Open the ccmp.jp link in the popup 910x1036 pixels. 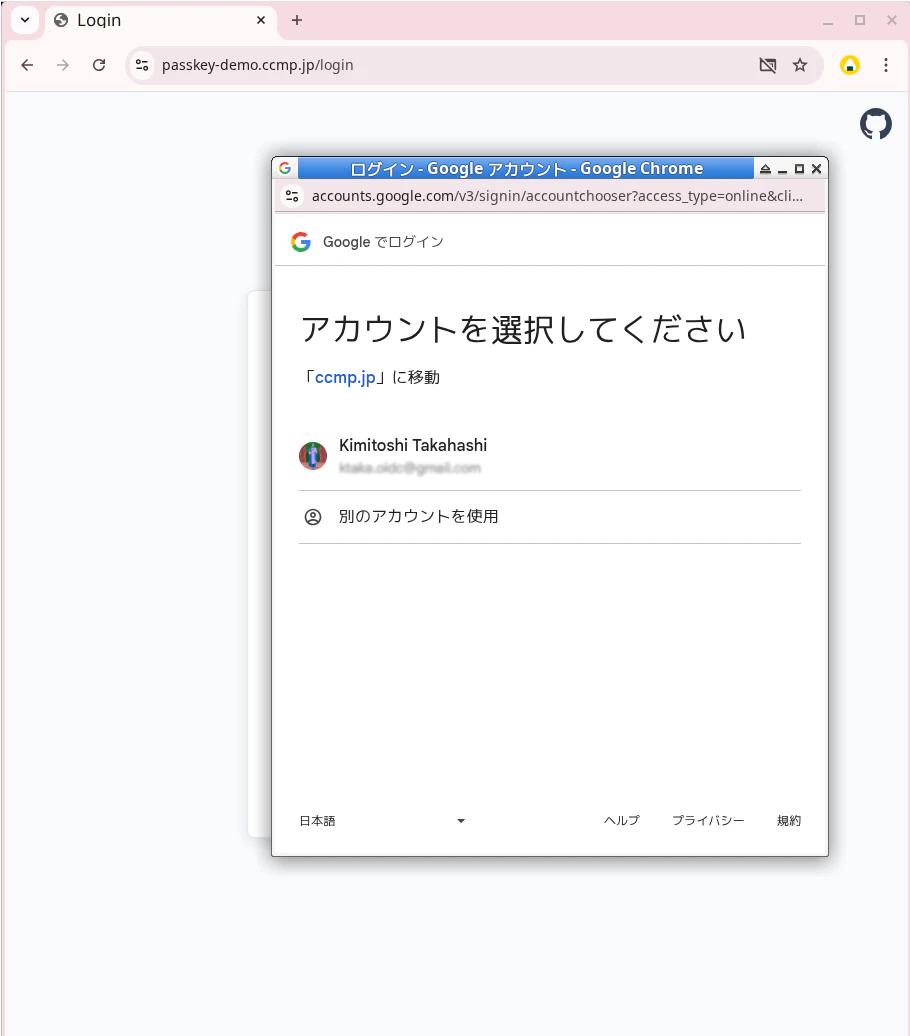tap(344, 377)
